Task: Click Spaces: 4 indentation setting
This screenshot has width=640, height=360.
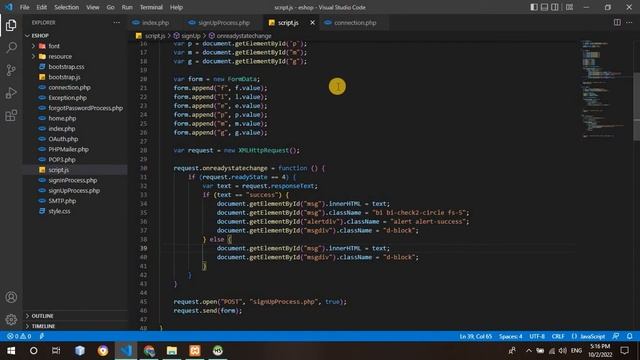Action: tap(510, 336)
